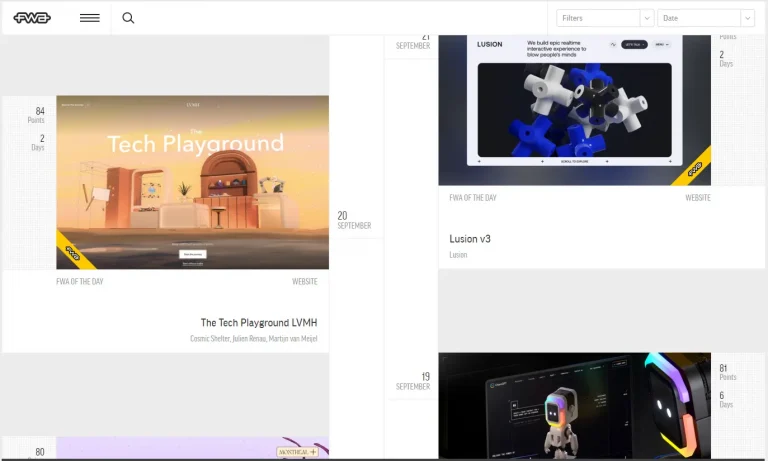Click 2 Days beside Lusion thumbnail
768x461 pixels.
point(726,59)
